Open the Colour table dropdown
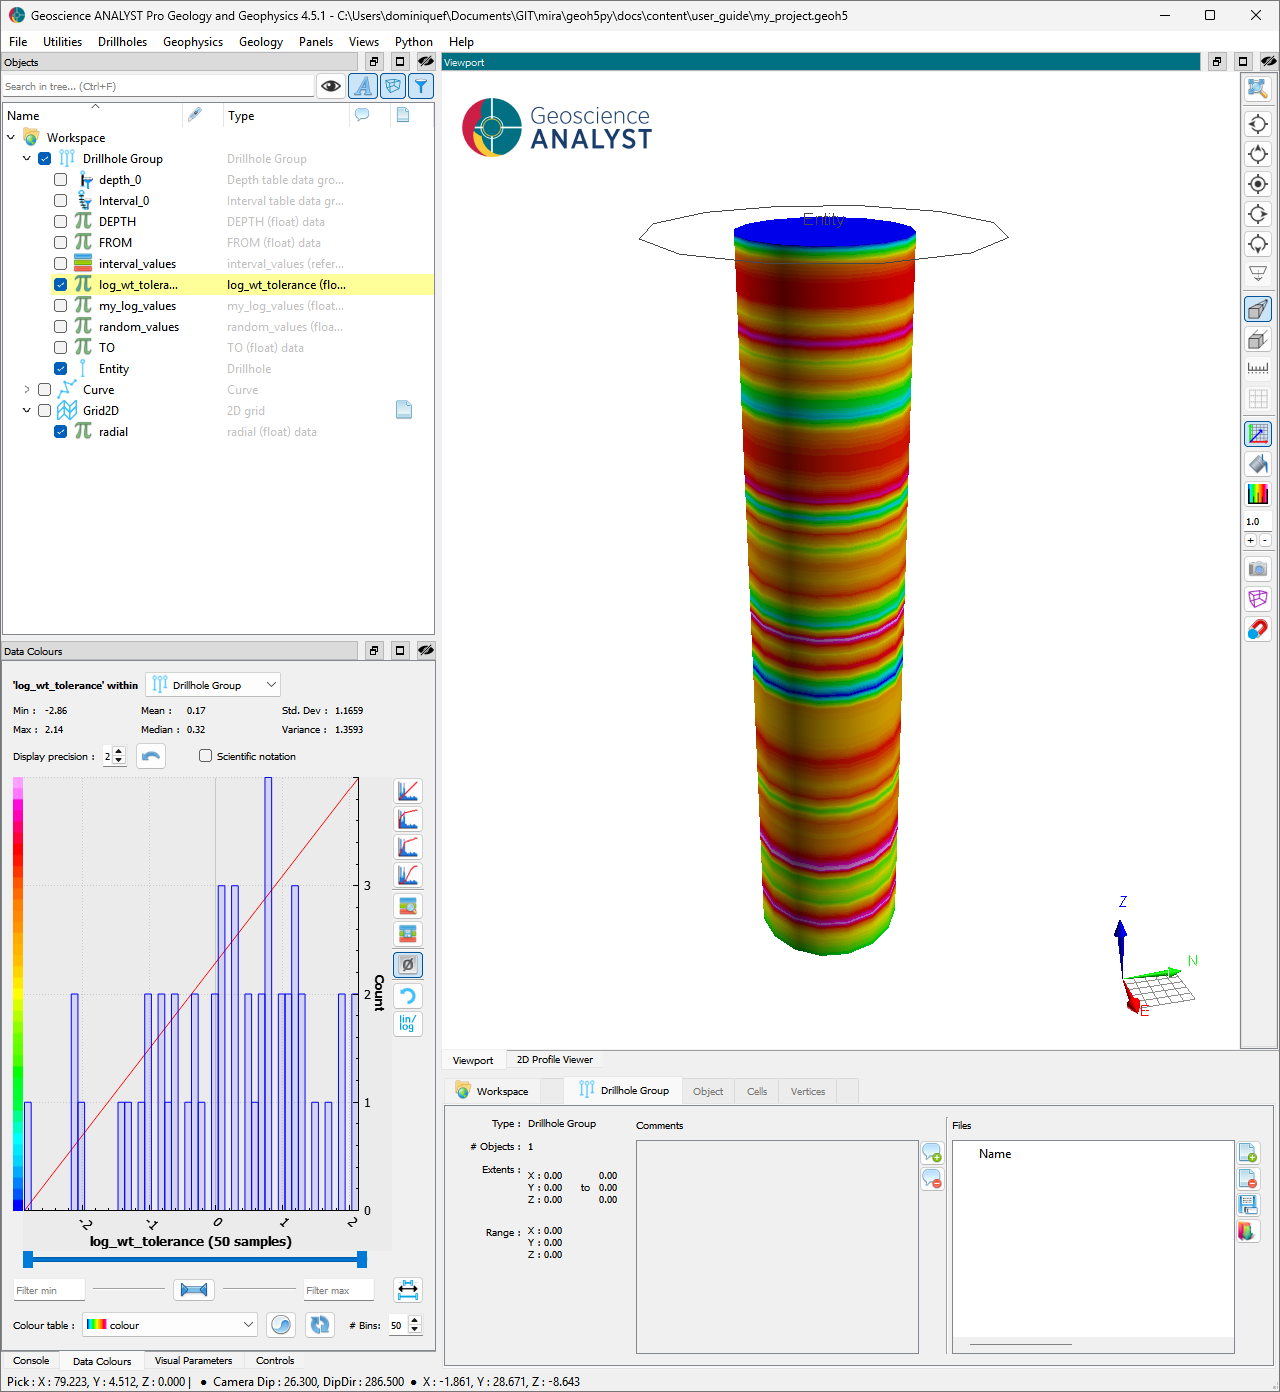This screenshot has height=1392, width=1280. coord(170,1325)
